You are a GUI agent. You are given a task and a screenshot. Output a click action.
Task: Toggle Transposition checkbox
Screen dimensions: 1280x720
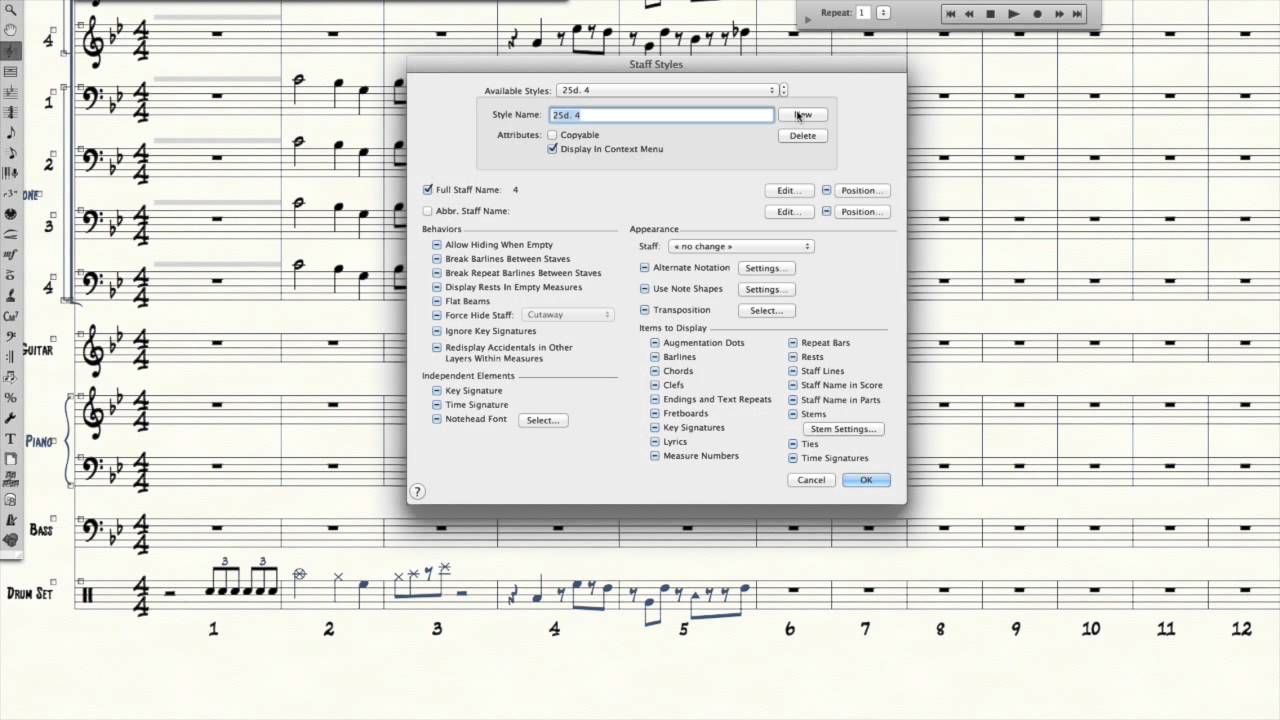point(645,310)
